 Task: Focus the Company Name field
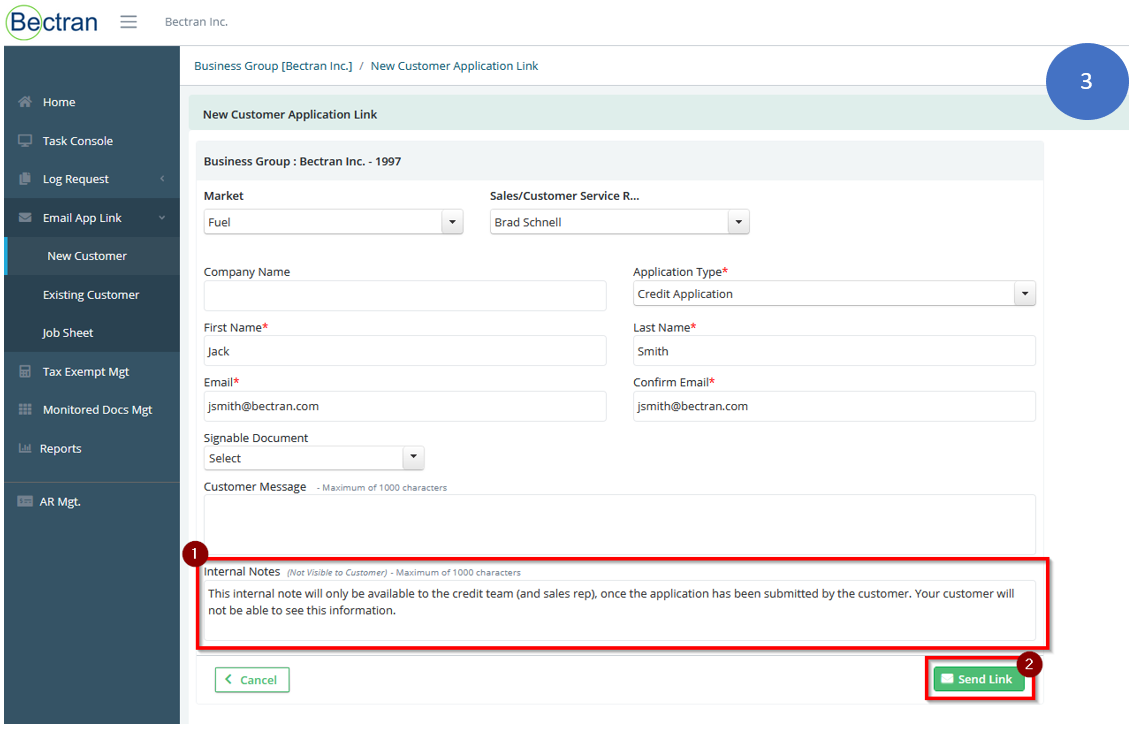click(x=405, y=295)
